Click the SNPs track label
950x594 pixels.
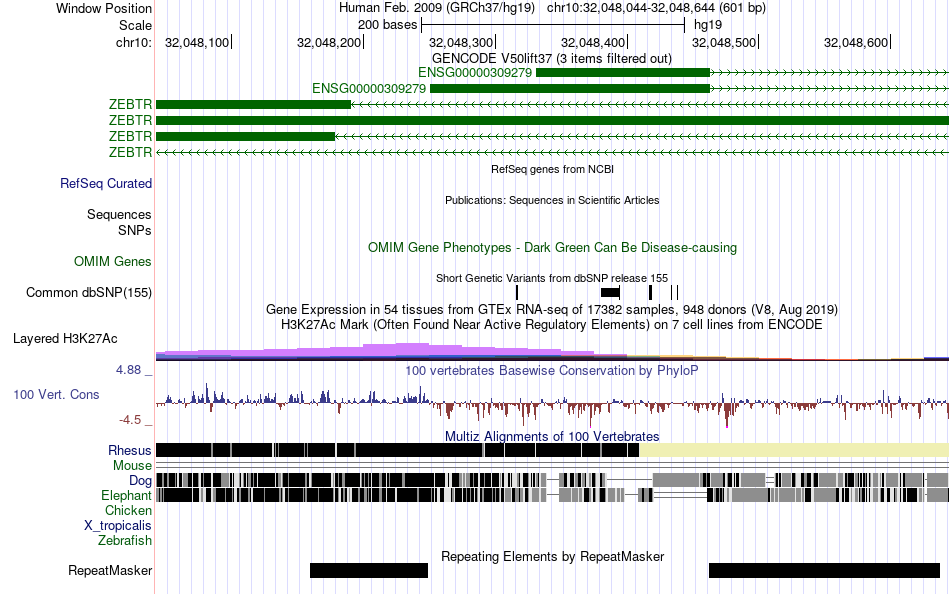click(x=135, y=230)
